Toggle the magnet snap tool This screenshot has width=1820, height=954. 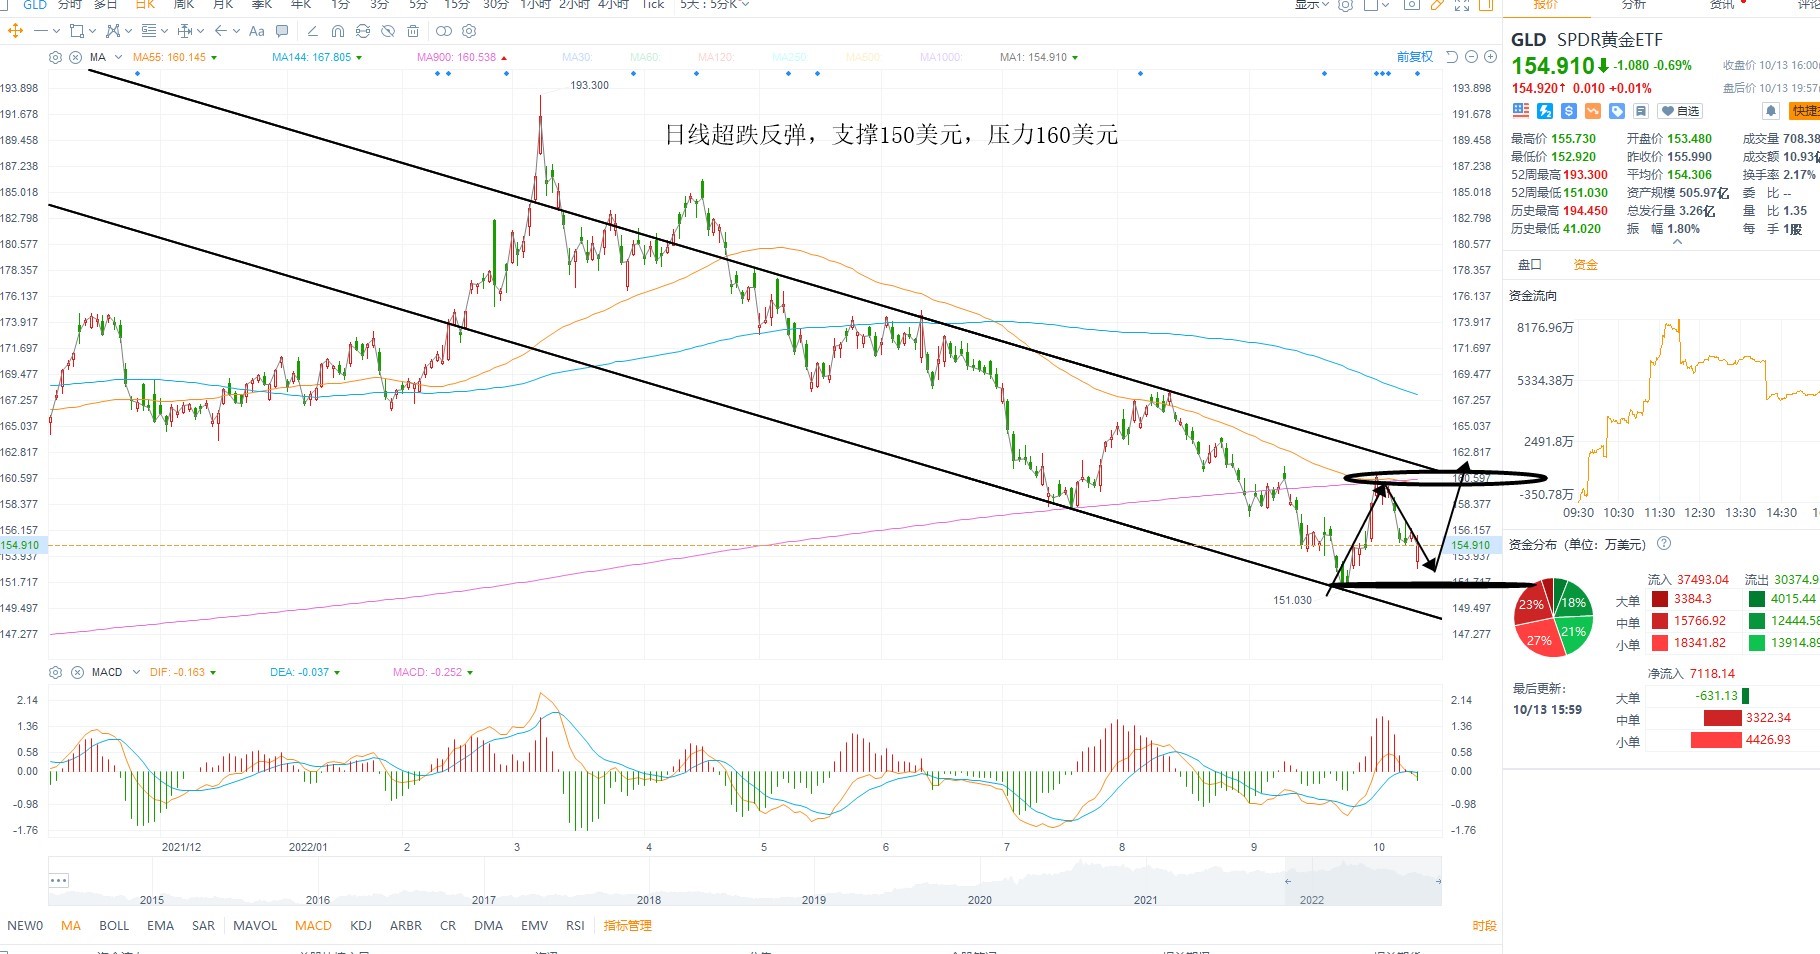(x=338, y=31)
